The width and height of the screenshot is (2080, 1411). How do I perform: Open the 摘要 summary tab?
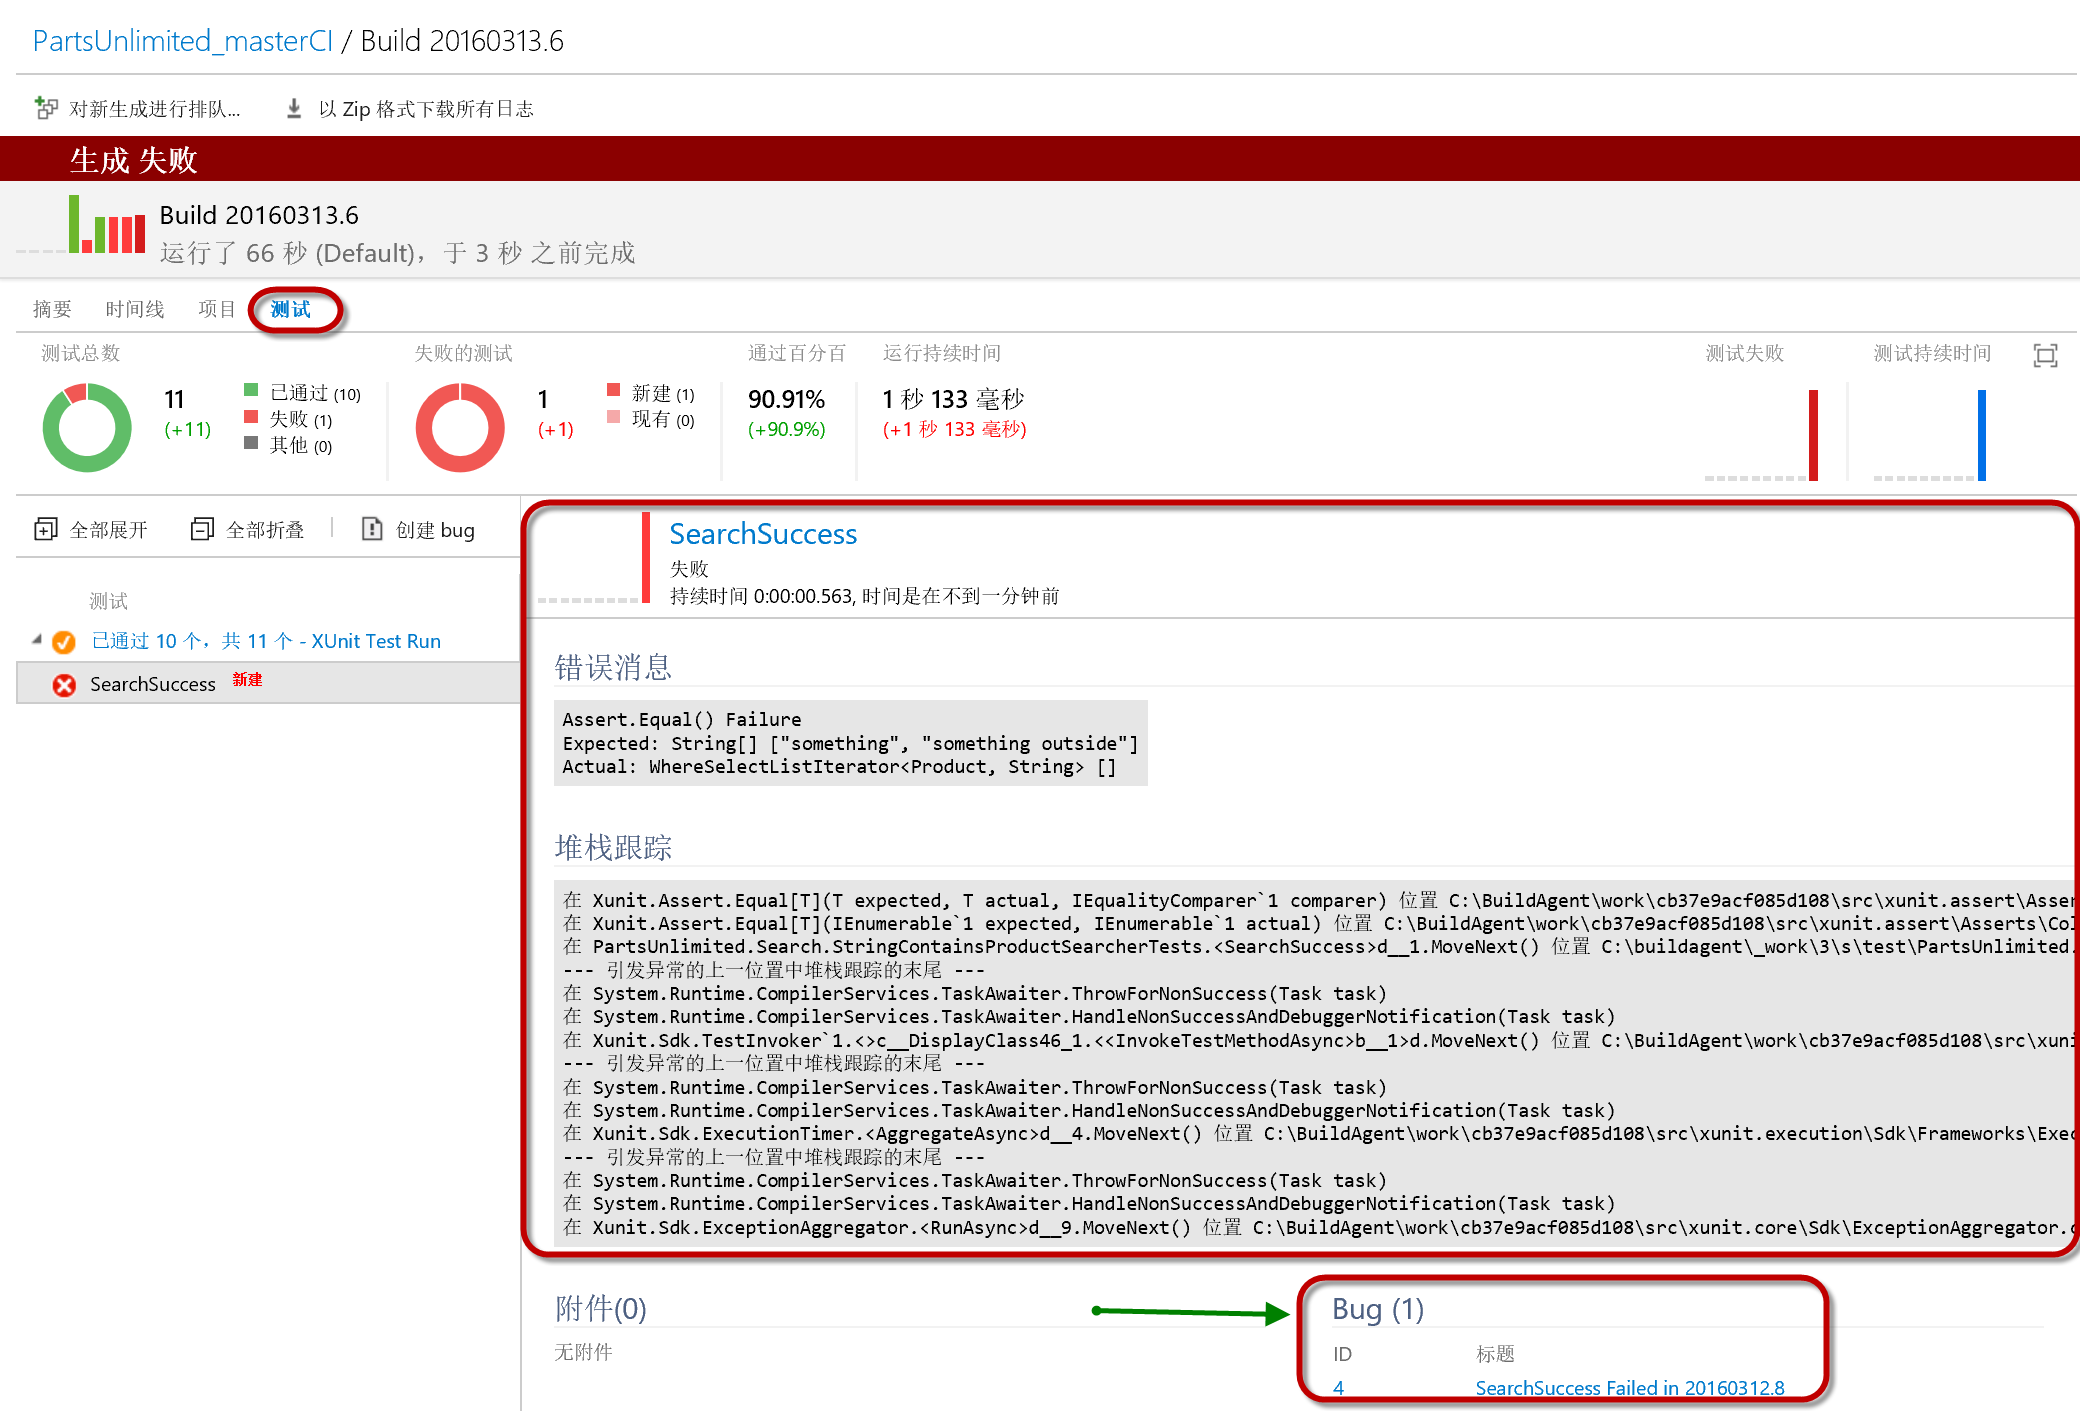52,309
